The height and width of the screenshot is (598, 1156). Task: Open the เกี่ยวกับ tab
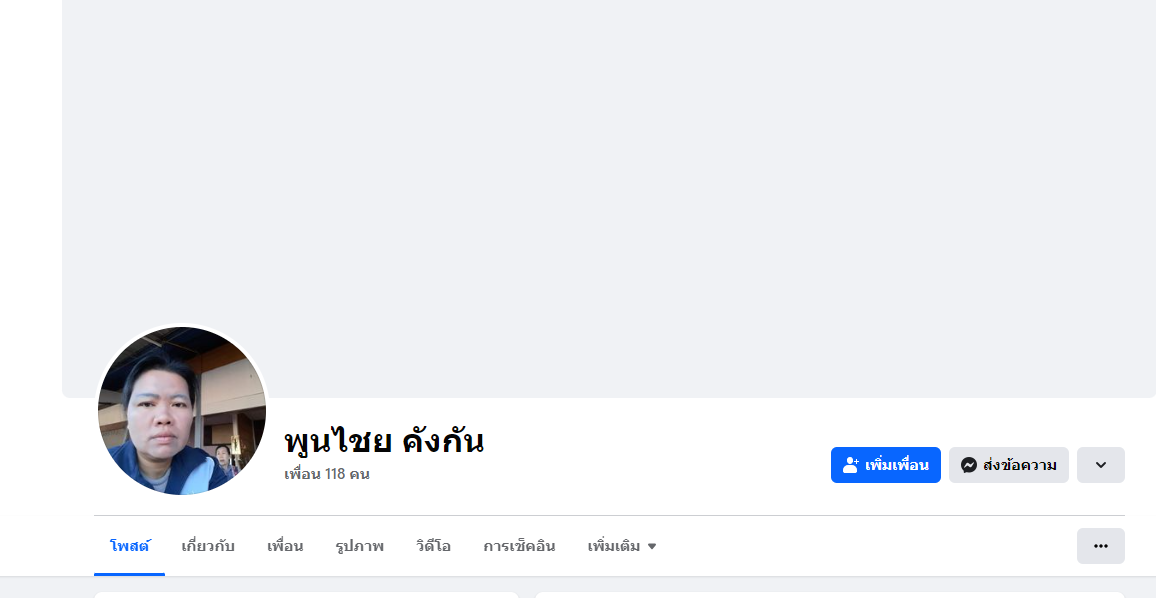pos(208,546)
